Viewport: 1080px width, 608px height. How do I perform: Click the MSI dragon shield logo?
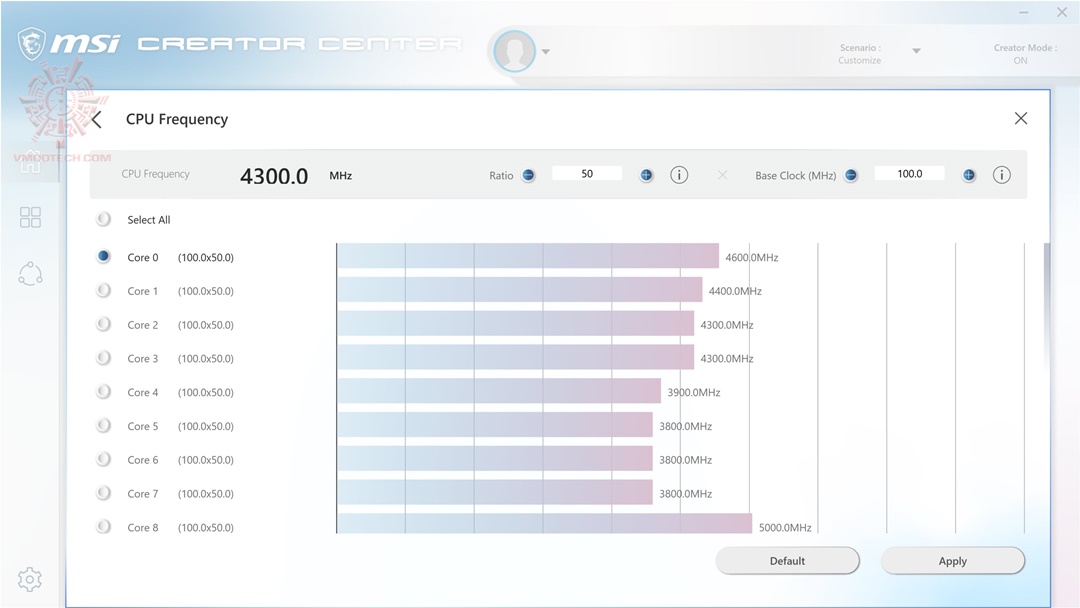tap(32, 44)
